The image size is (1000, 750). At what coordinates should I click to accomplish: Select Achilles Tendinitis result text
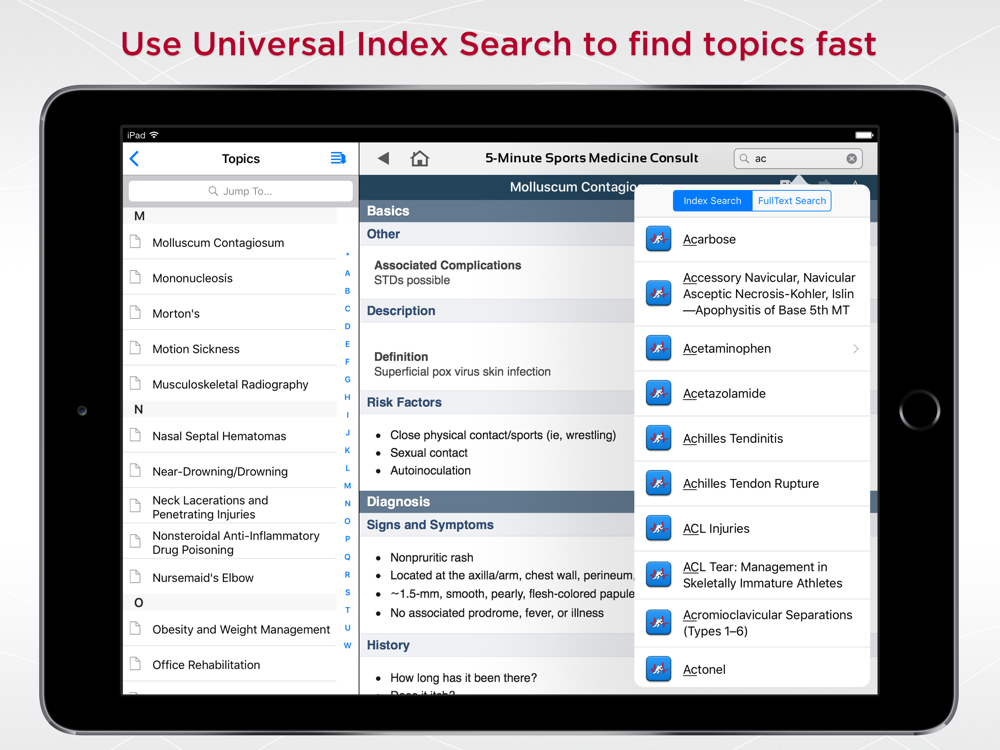[733, 438]
